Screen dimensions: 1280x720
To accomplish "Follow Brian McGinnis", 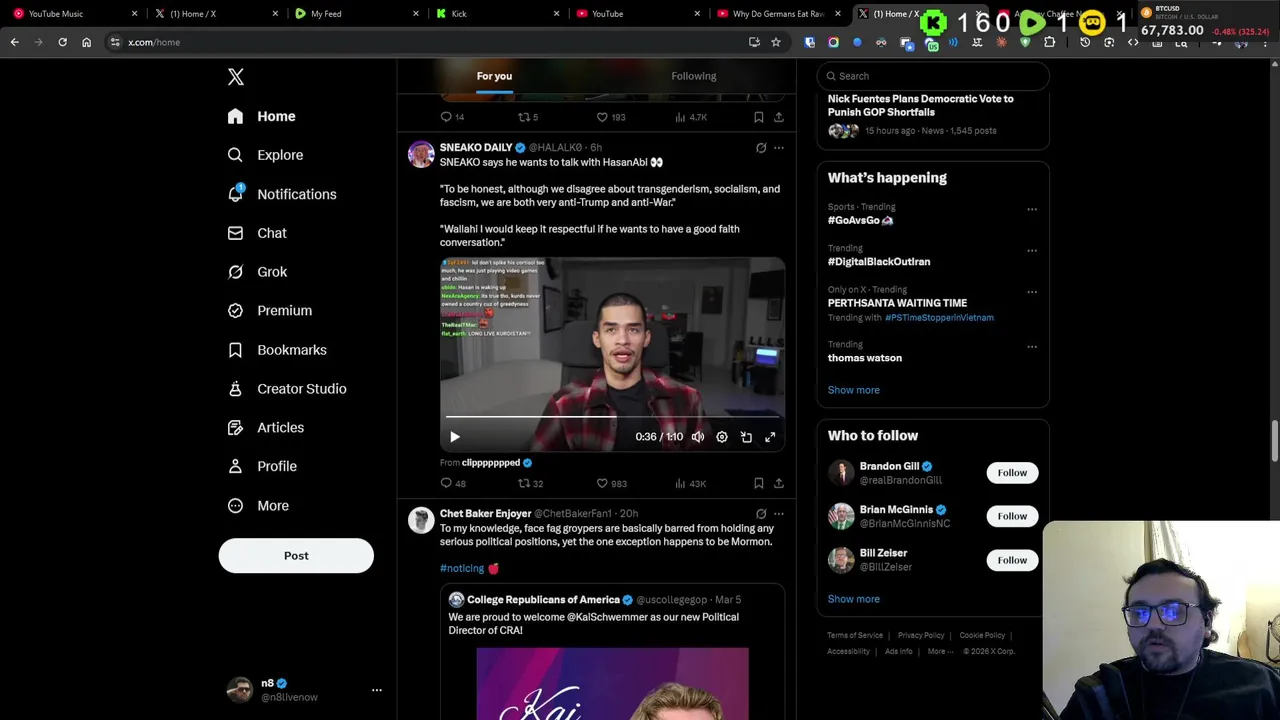I will click(x=1012, y=516).
